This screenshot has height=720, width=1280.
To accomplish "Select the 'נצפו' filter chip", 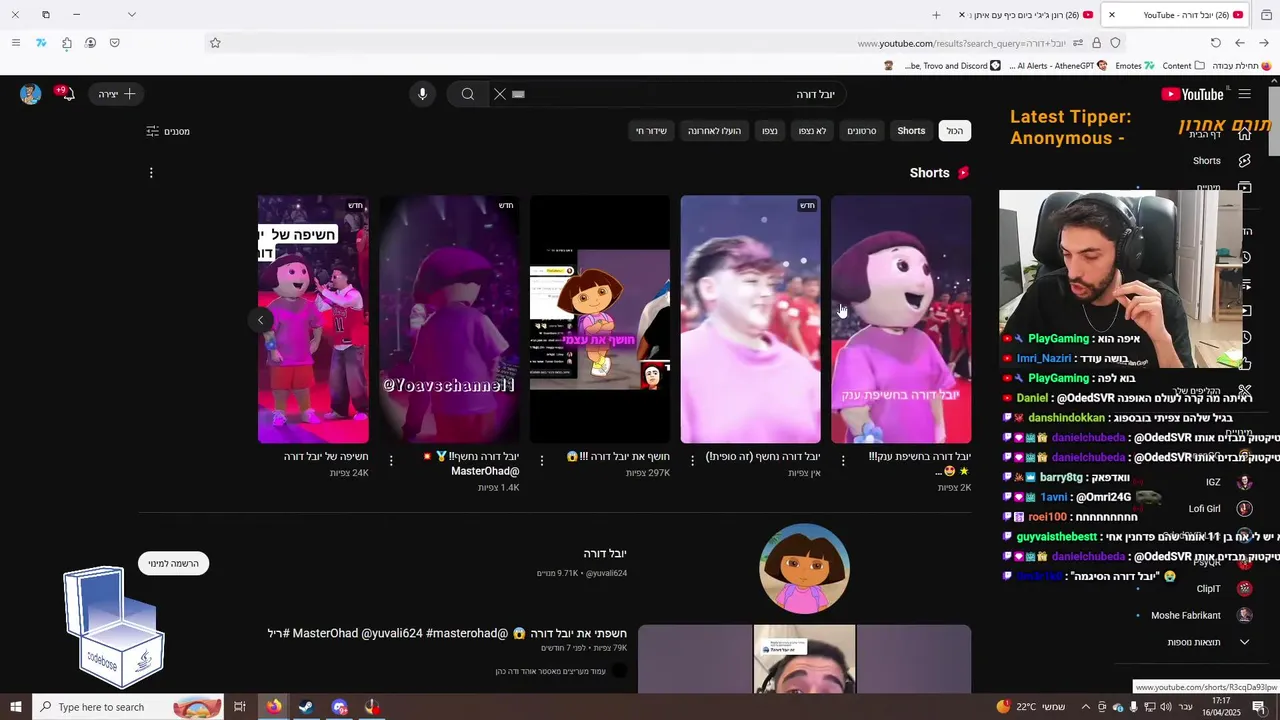I will click(x=769, y=131).
